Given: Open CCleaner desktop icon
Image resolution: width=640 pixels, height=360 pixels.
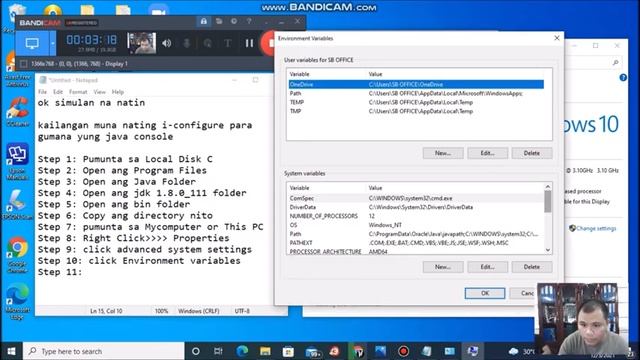Looking at the screenshot, I should tap(17, 111).
